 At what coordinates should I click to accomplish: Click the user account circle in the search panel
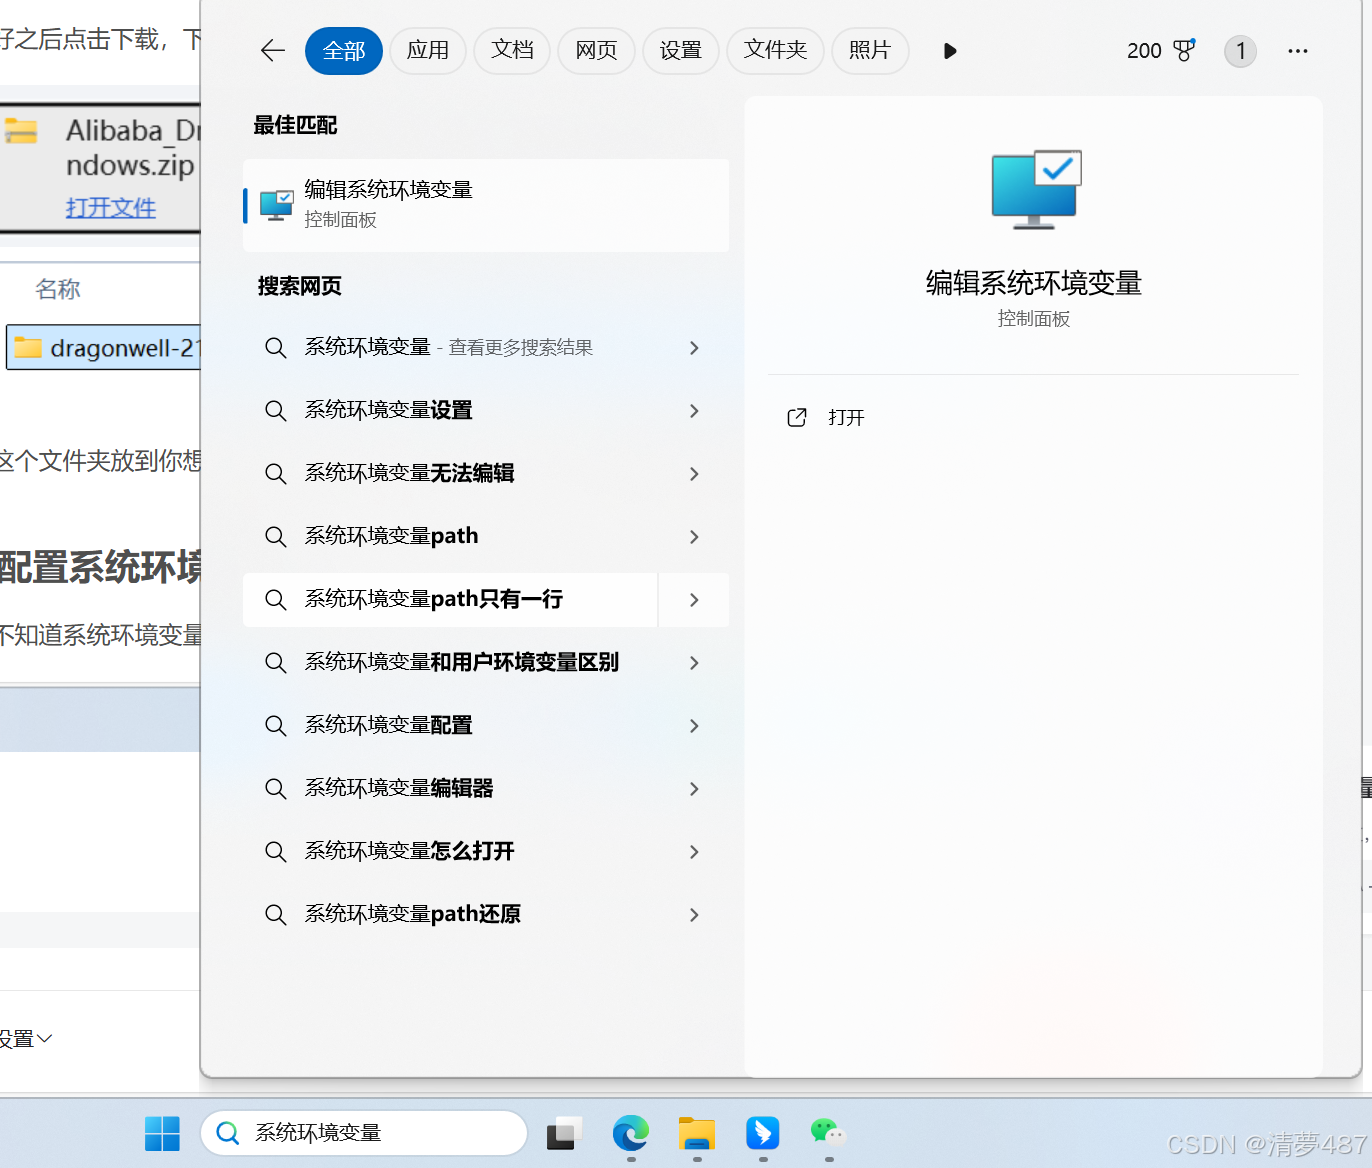(1240, 51)
